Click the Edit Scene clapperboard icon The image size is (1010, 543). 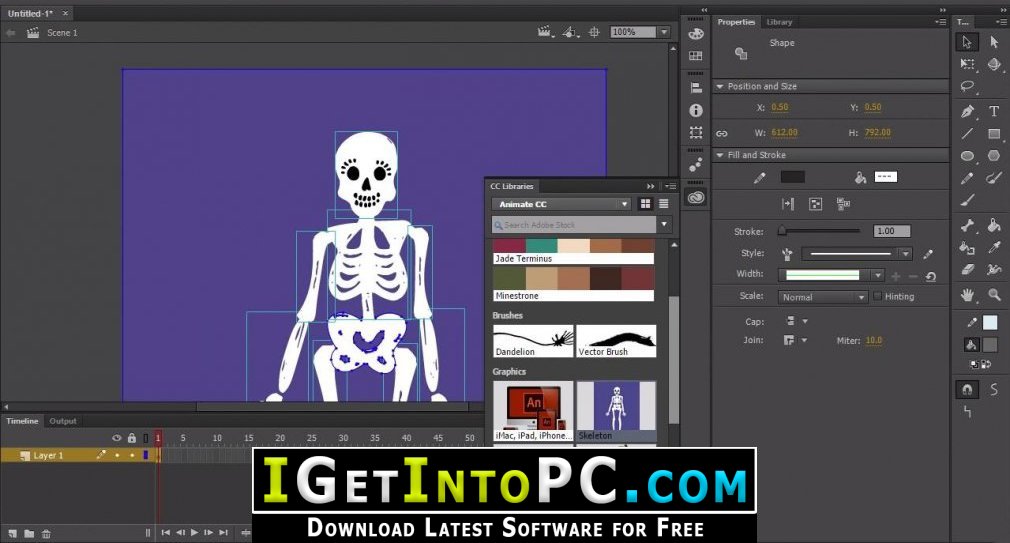(545, 32)
